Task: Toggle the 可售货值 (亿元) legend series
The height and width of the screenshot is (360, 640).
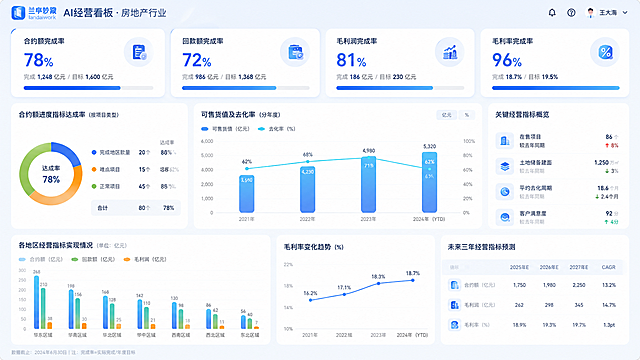Action: 225,129
